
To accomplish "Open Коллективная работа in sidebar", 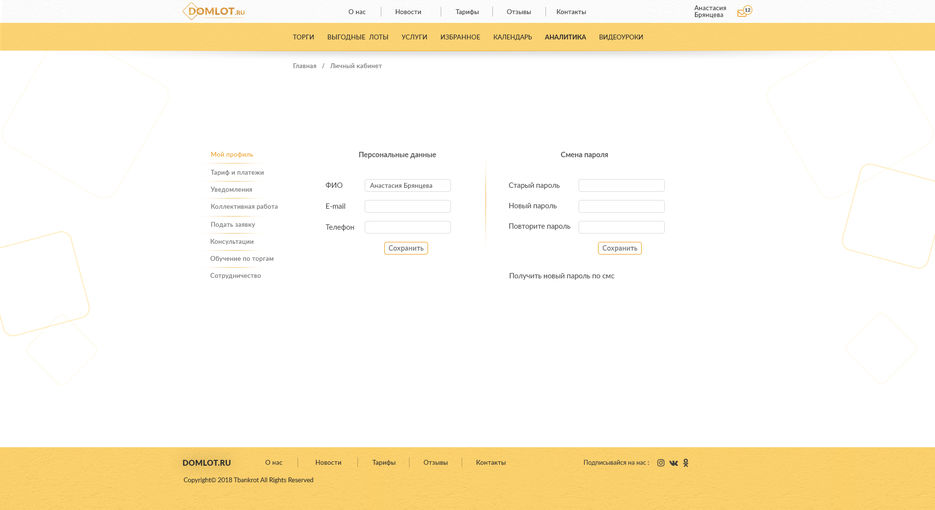I will click(244, 207).
